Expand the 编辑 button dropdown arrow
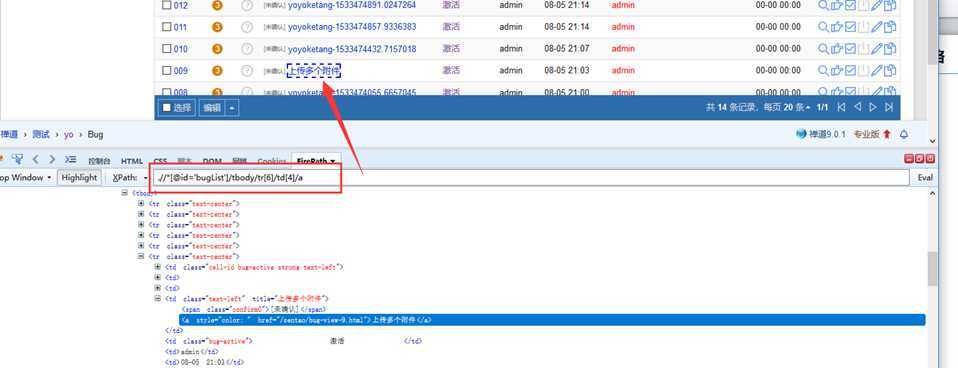 coord(232,108)
